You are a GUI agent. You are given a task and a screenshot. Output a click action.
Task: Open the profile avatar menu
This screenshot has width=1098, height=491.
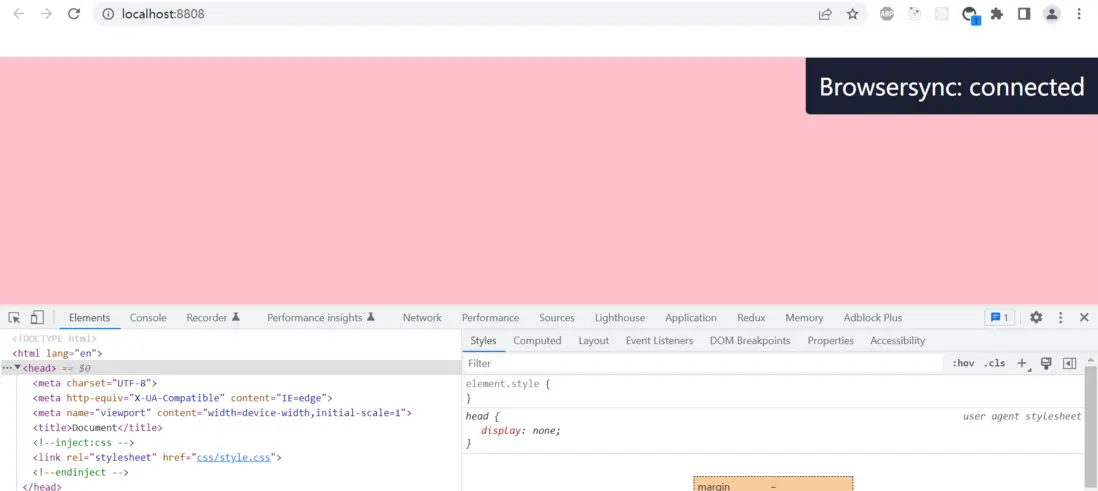click(x=1051, y=14)
